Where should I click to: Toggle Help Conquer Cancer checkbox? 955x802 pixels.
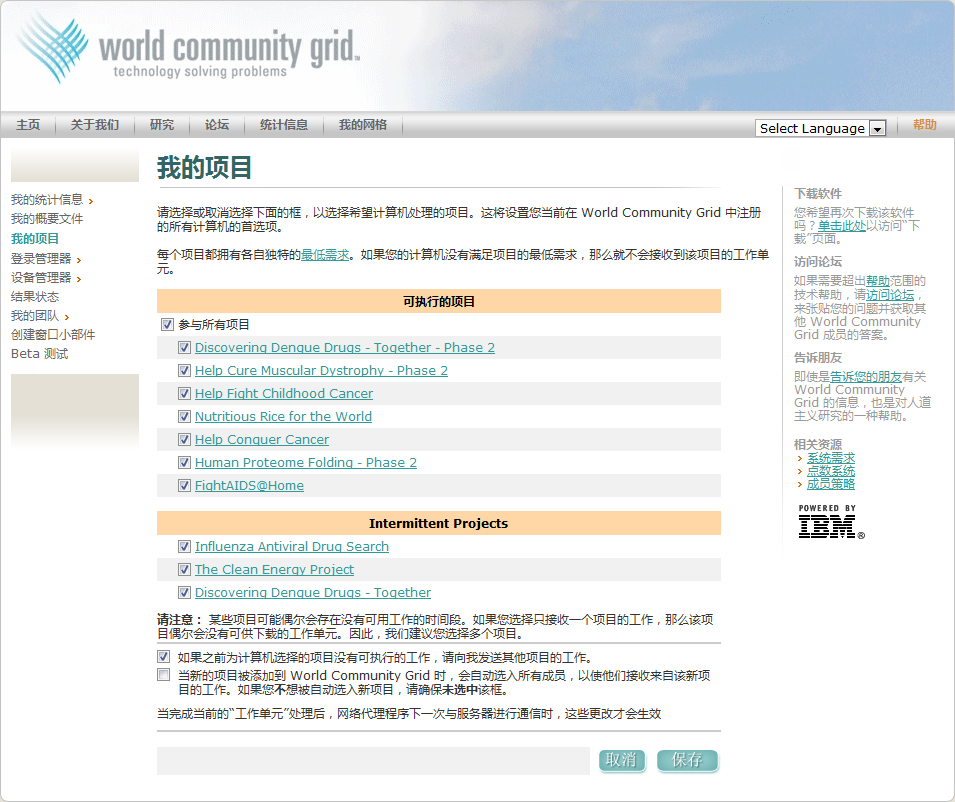pyautogui.click(x=184, y=440)
